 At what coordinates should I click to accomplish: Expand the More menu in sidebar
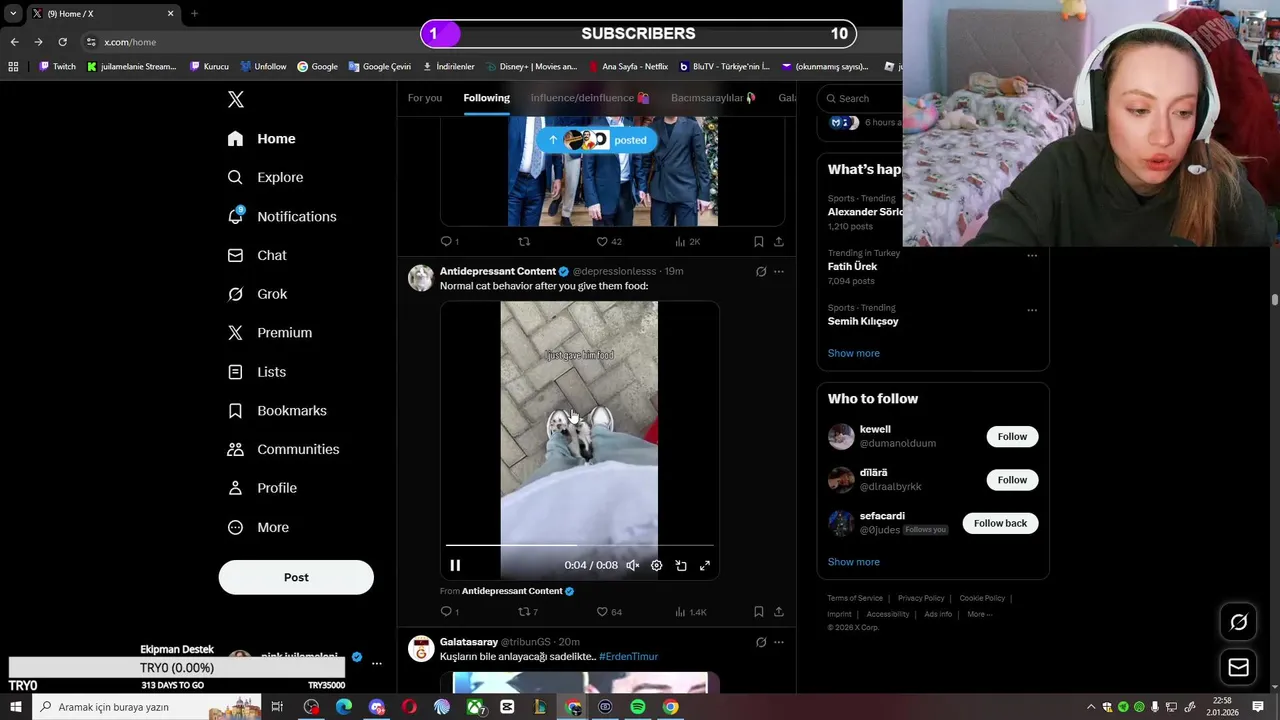pyautogui.click(x=258, y=527)
